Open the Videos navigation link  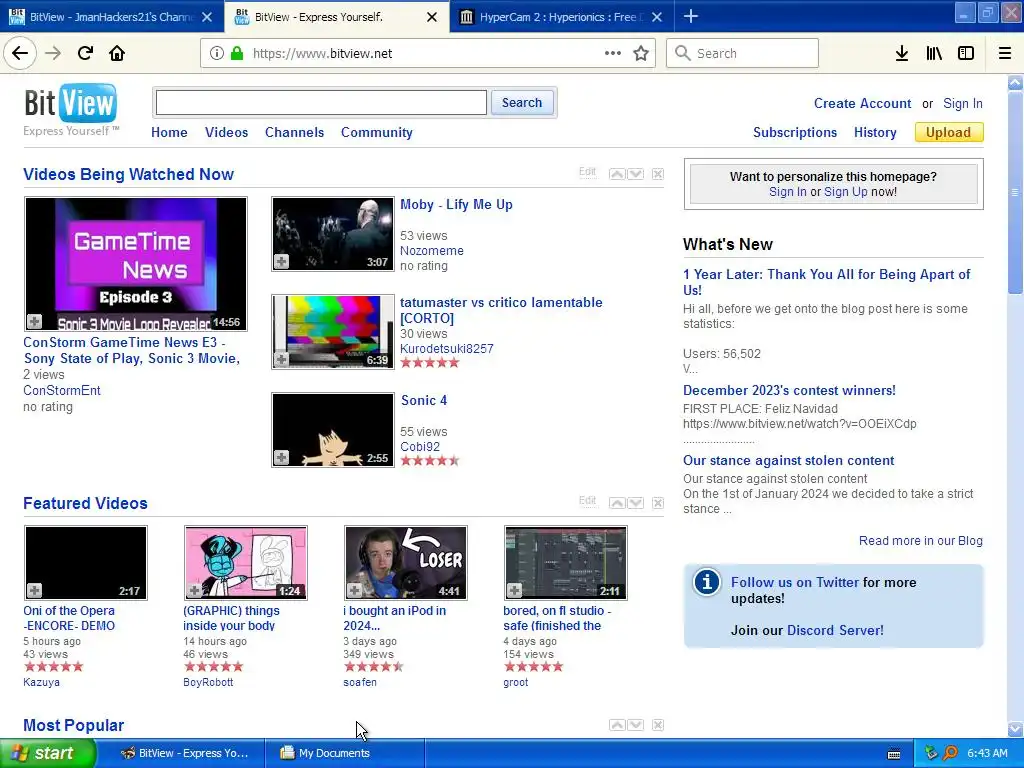point(227,132)
